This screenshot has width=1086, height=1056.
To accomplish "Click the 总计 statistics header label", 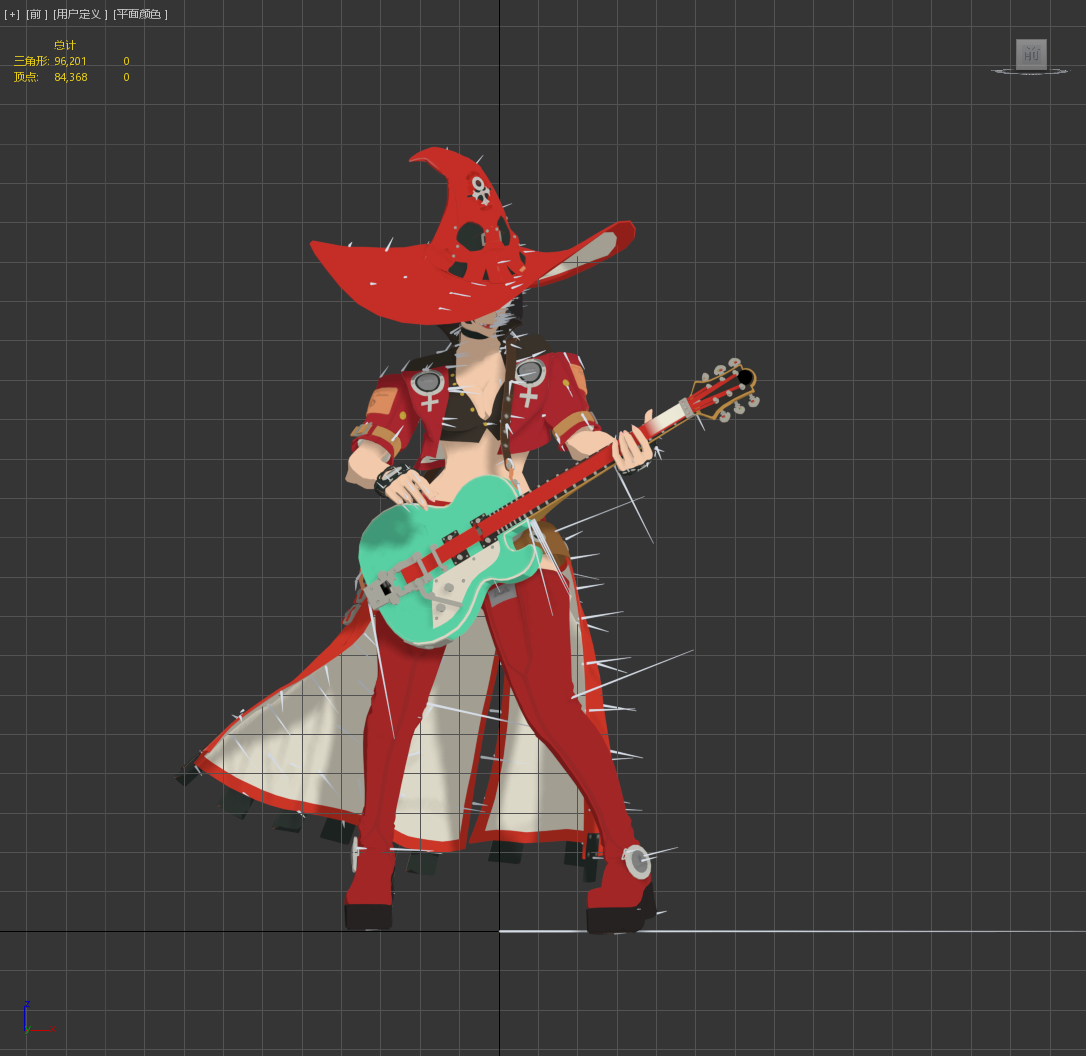I will (x=64, y=45).
